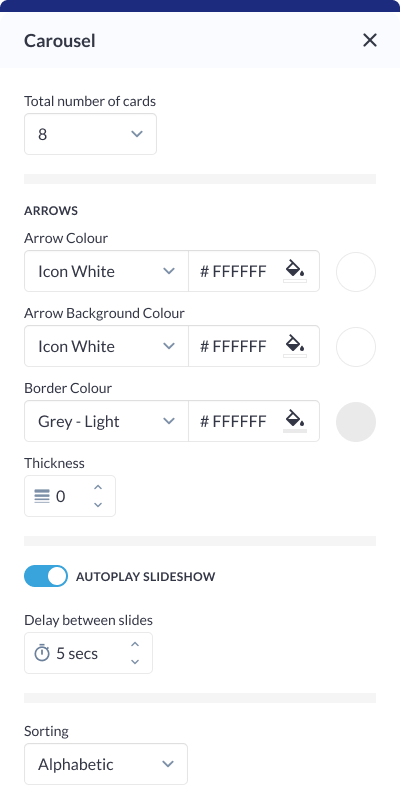Open the Total number of cards dropdown
Image resolution: width=400 pixels, height=809 pixels.
click(90, 134)
